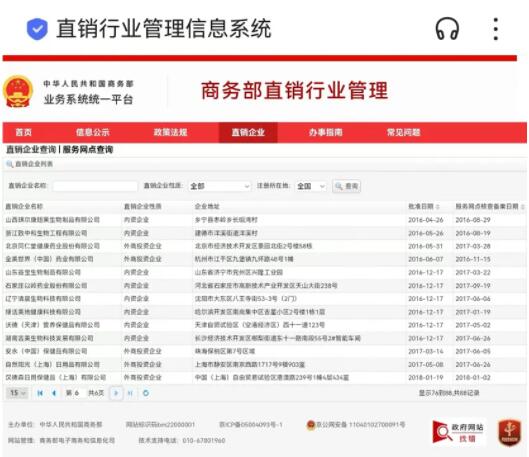Click the 直销企业名称 column header

point(24,206)
